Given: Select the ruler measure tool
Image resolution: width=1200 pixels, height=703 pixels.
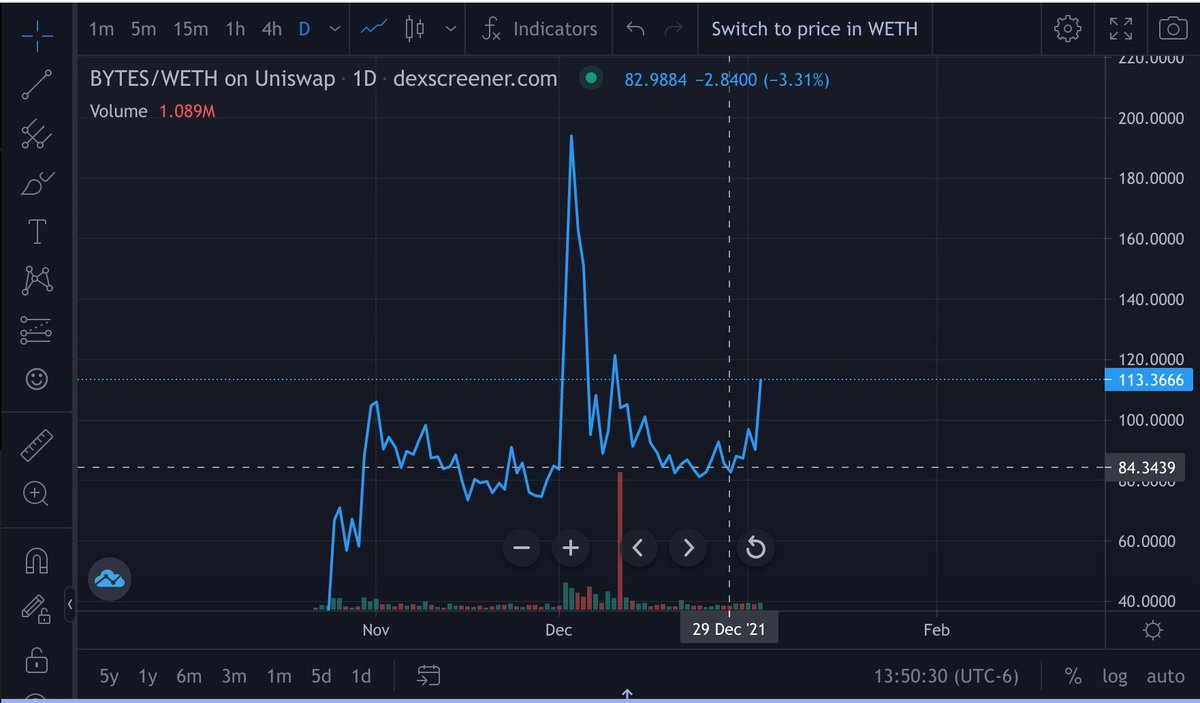Looking at the screenshot, I should [36, 443].
